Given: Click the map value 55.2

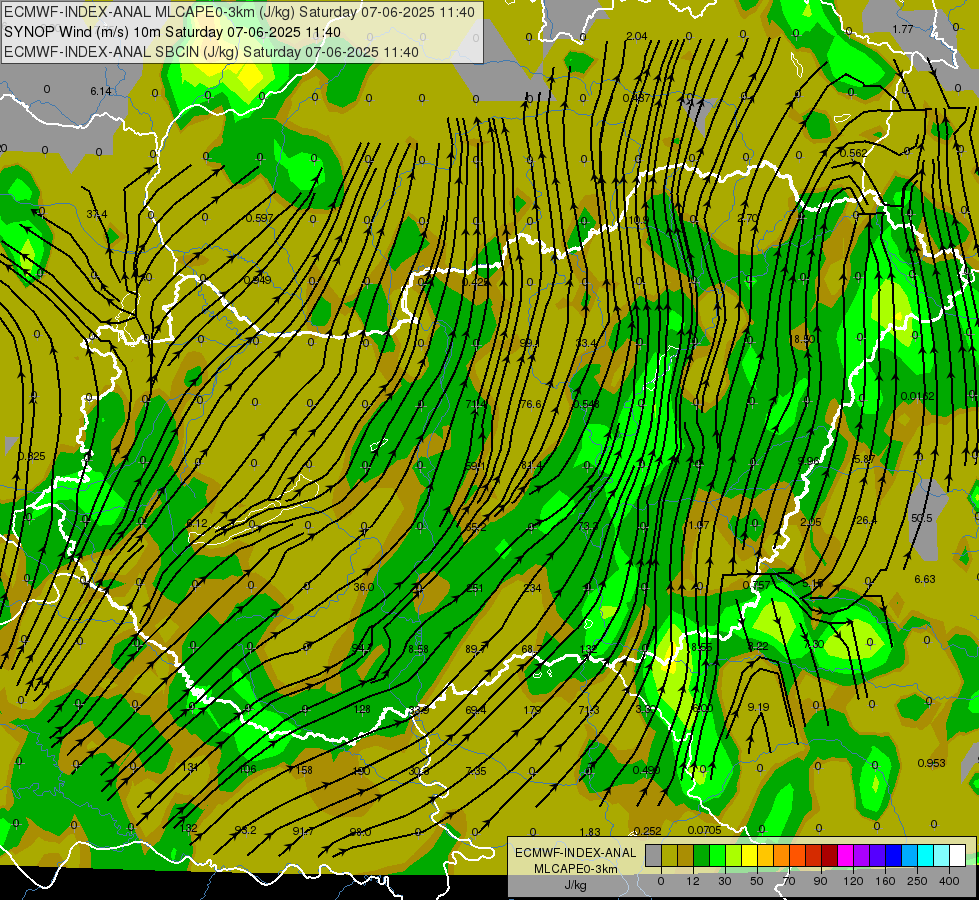Looking at the screenshot, I should (476, 527).
